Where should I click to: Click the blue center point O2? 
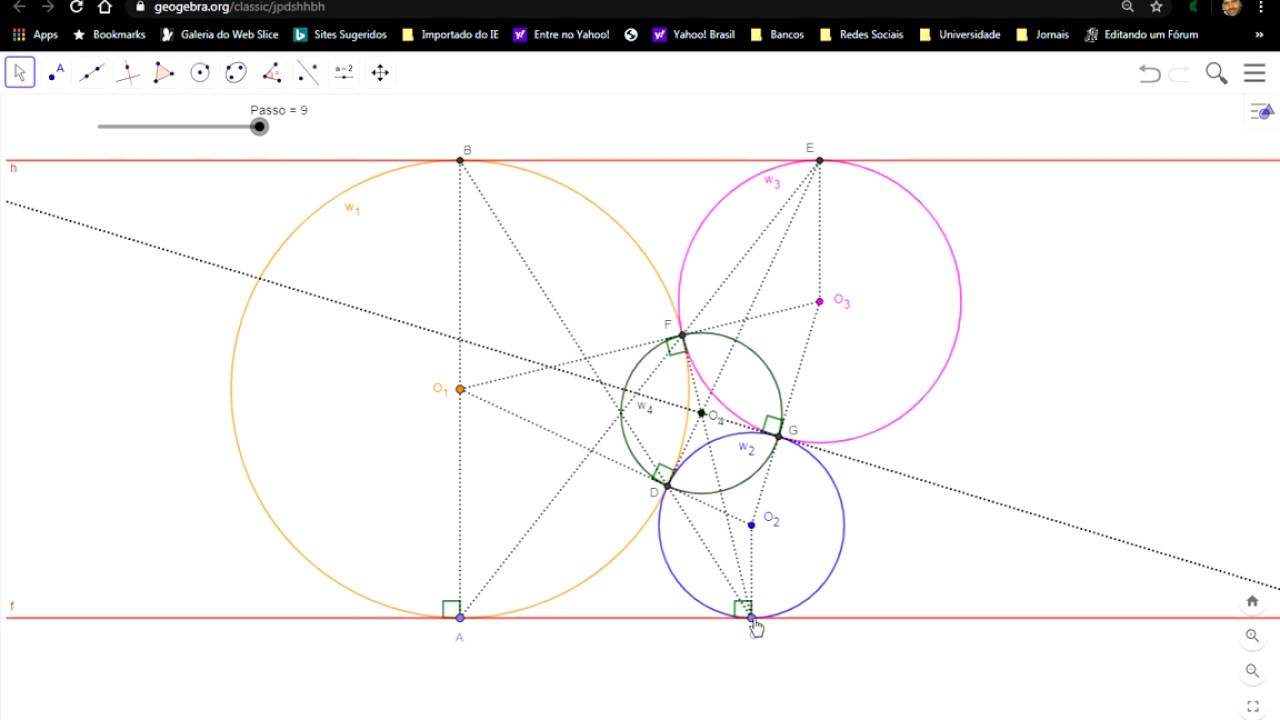point(752,525)
